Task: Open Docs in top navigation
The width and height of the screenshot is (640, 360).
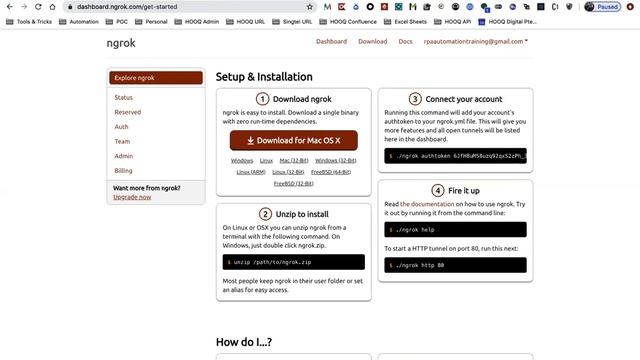Action: point(405,41)
